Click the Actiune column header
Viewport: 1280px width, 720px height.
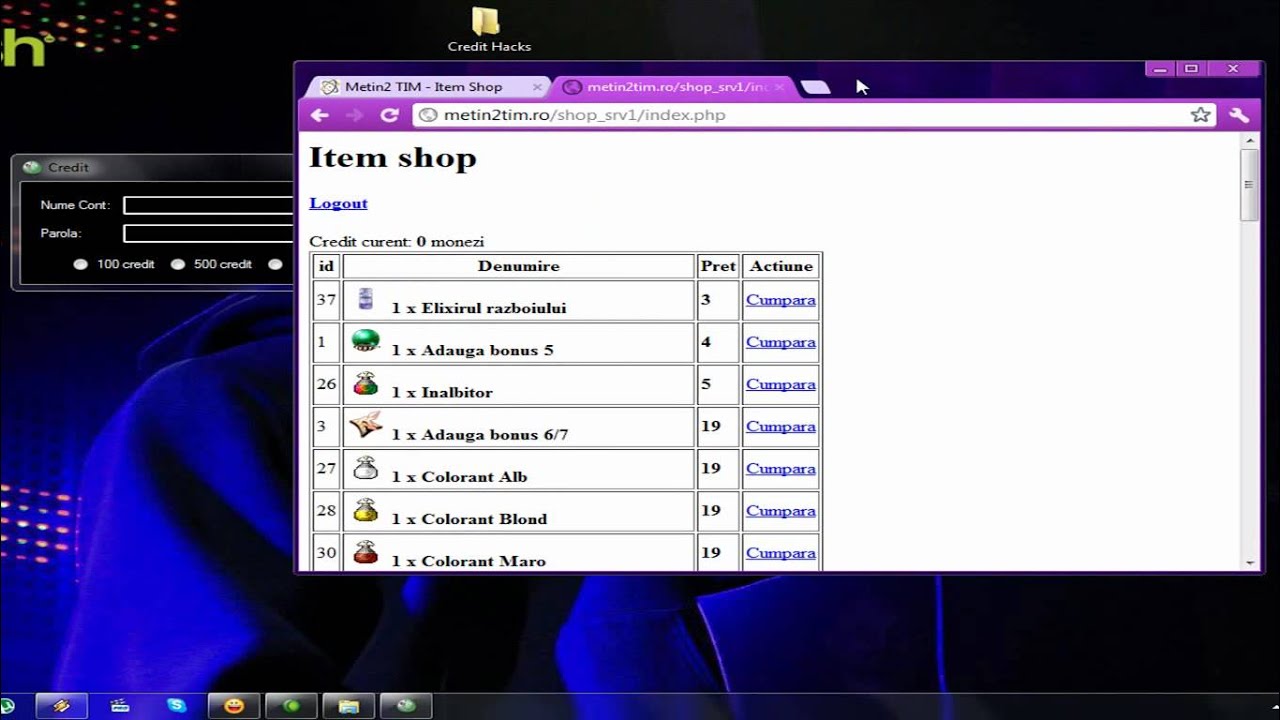(x=781, y=266)
